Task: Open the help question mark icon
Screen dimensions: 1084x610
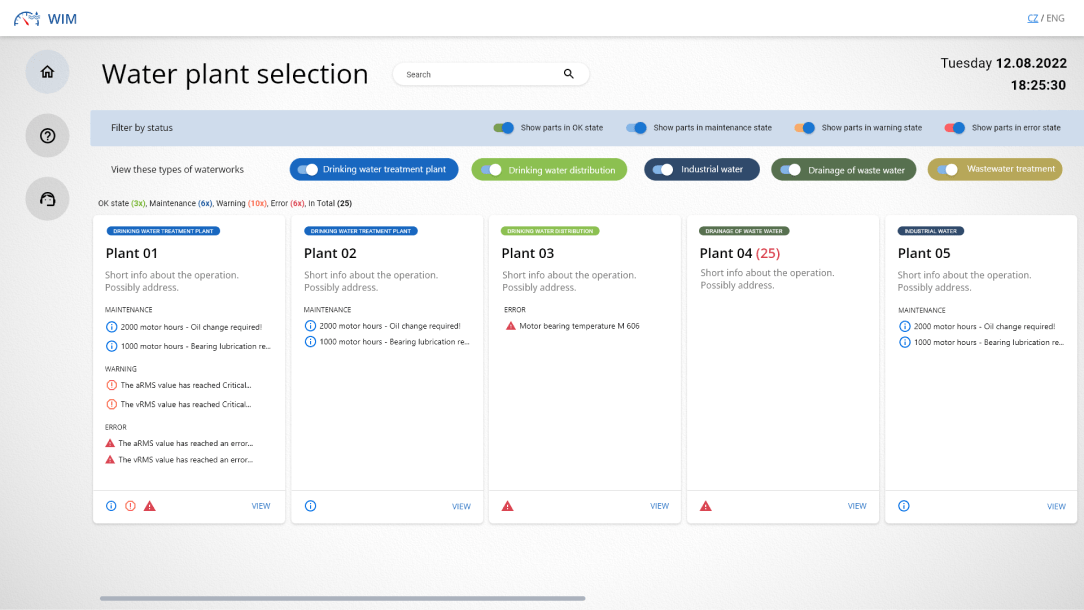Action: 47,136
